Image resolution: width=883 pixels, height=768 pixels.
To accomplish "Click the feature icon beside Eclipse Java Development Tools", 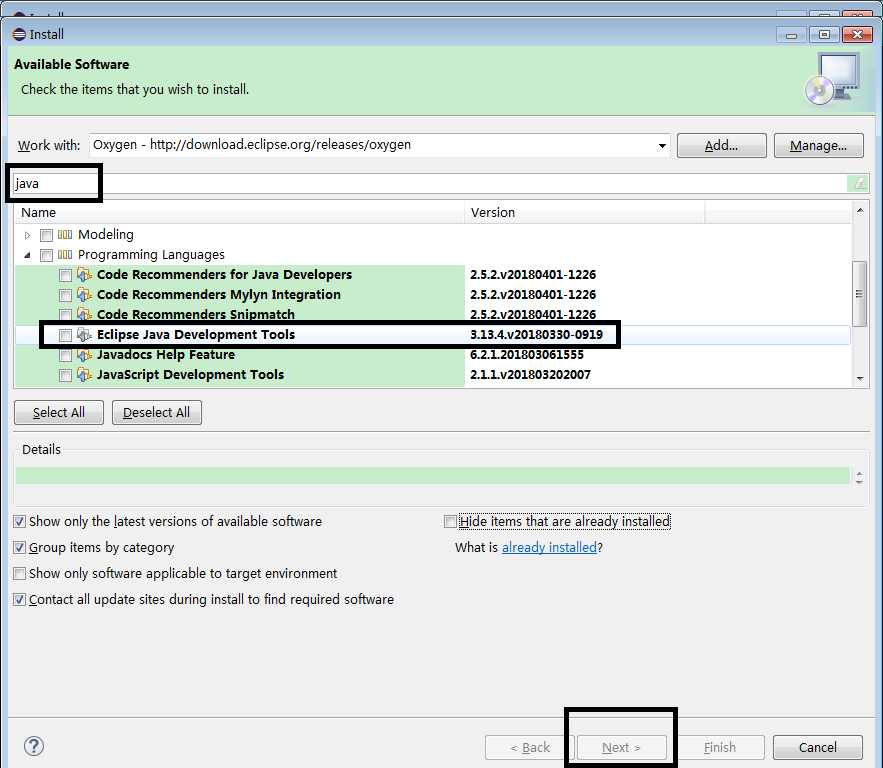I will [84, 334].
